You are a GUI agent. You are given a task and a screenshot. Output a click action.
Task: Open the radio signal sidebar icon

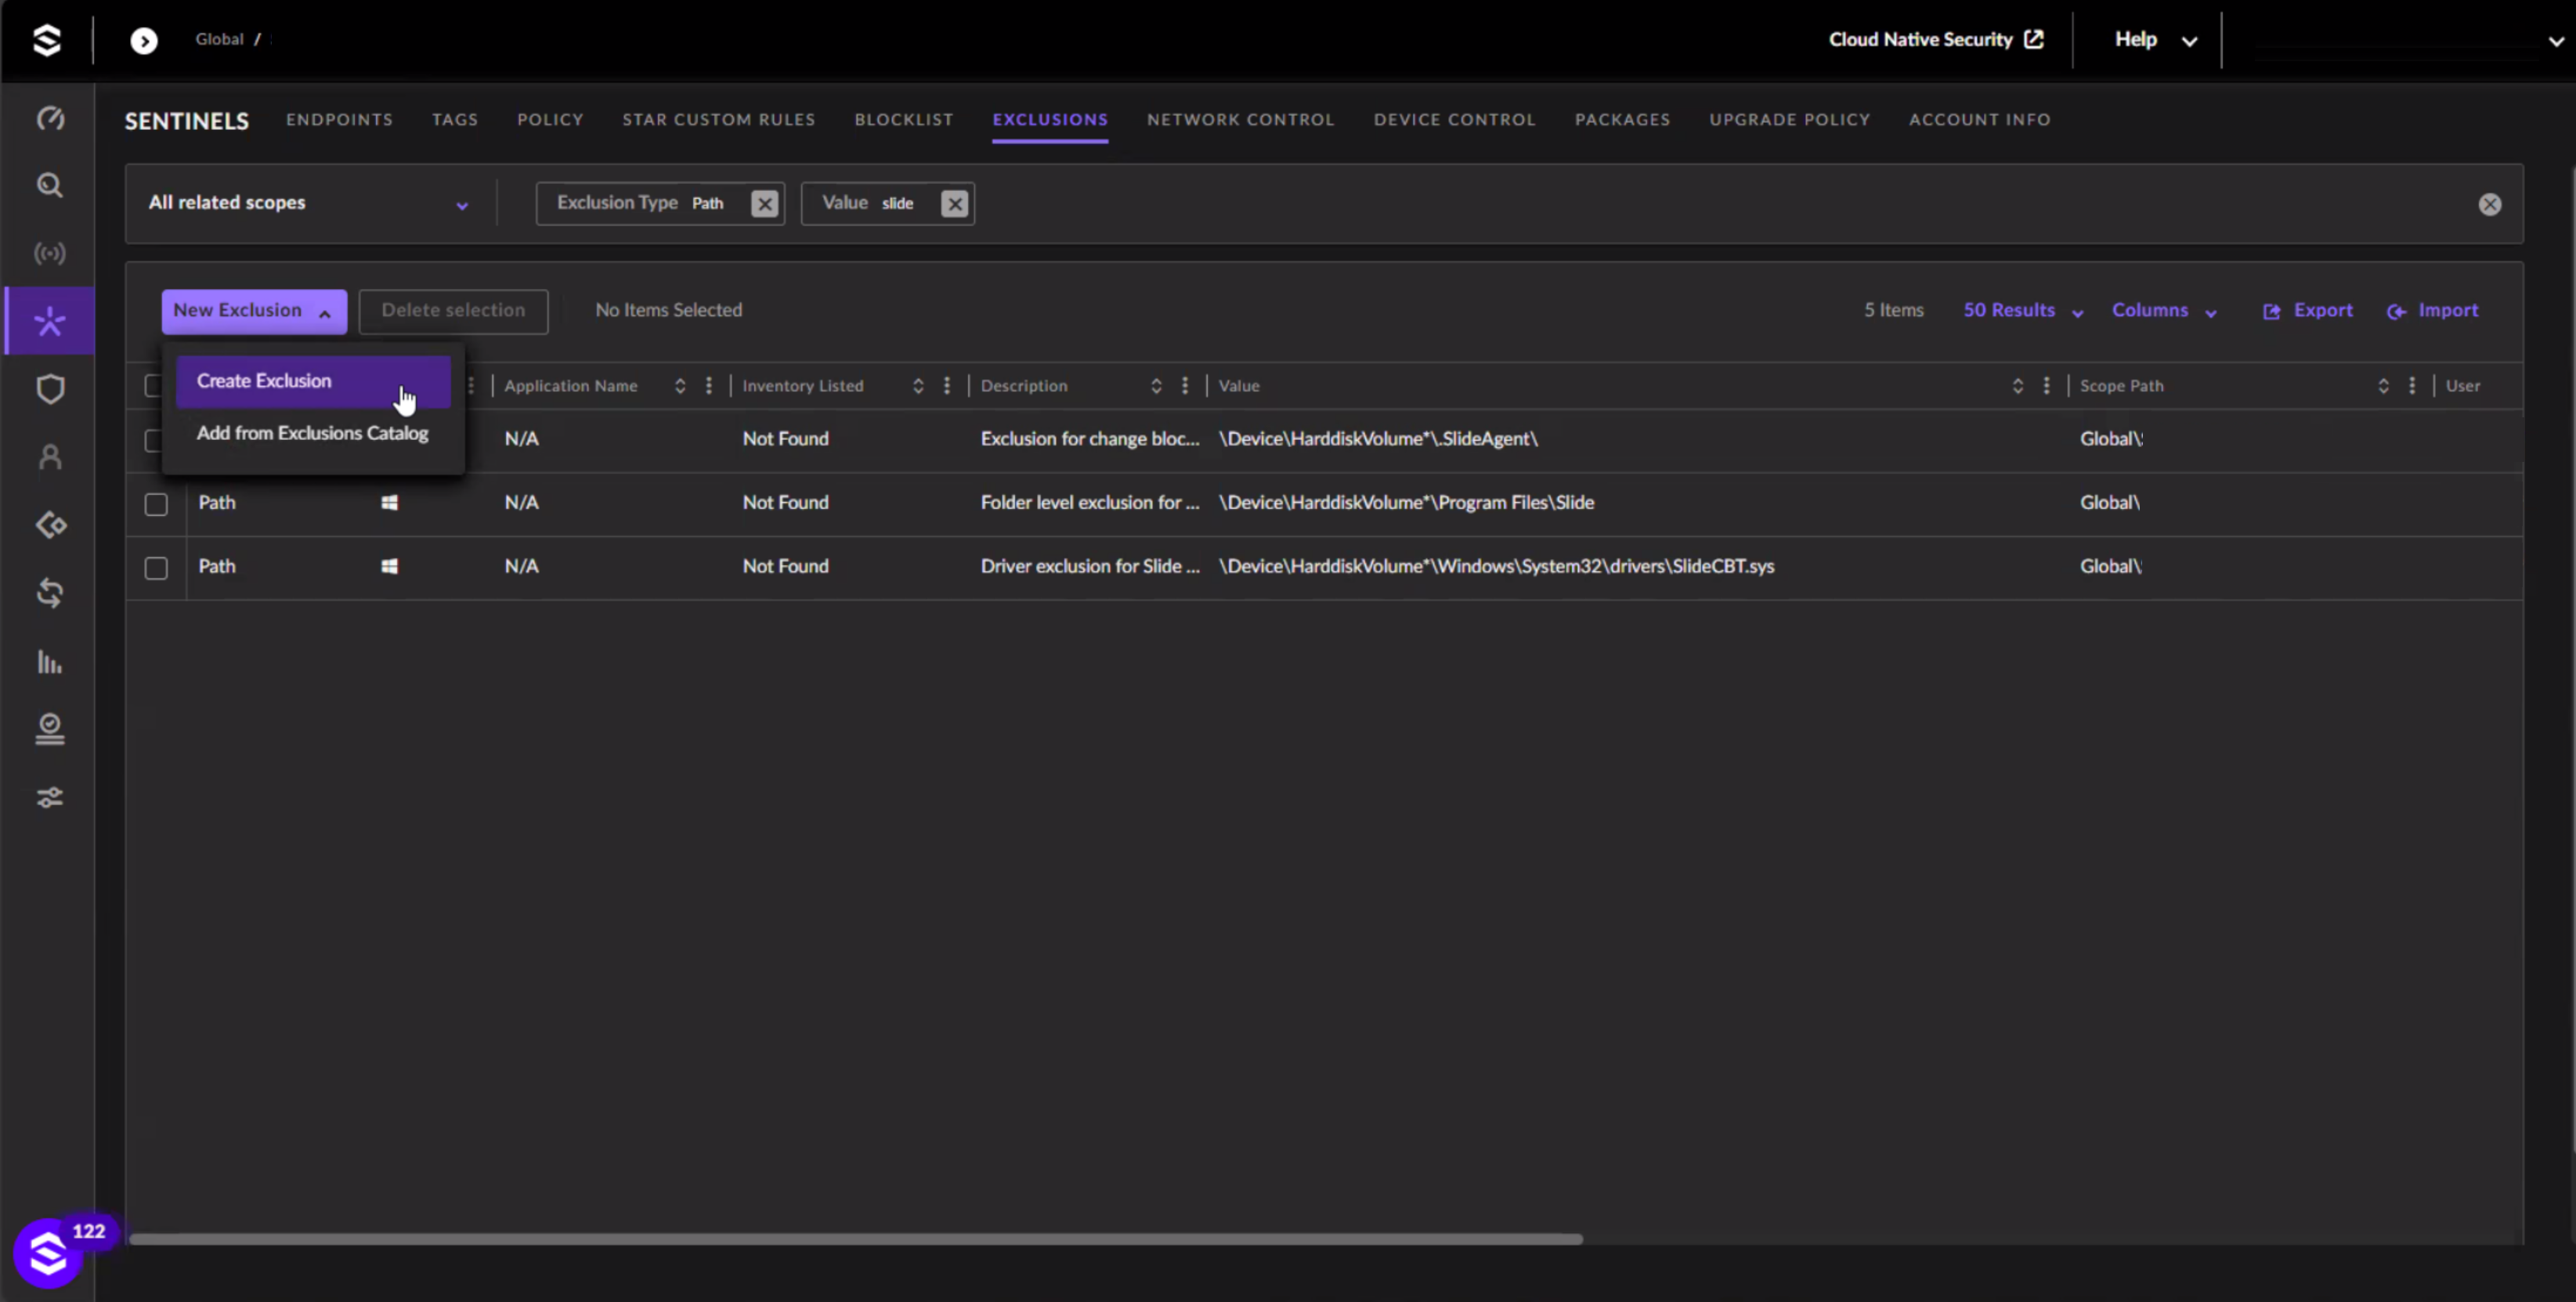(x=50, y=253)
